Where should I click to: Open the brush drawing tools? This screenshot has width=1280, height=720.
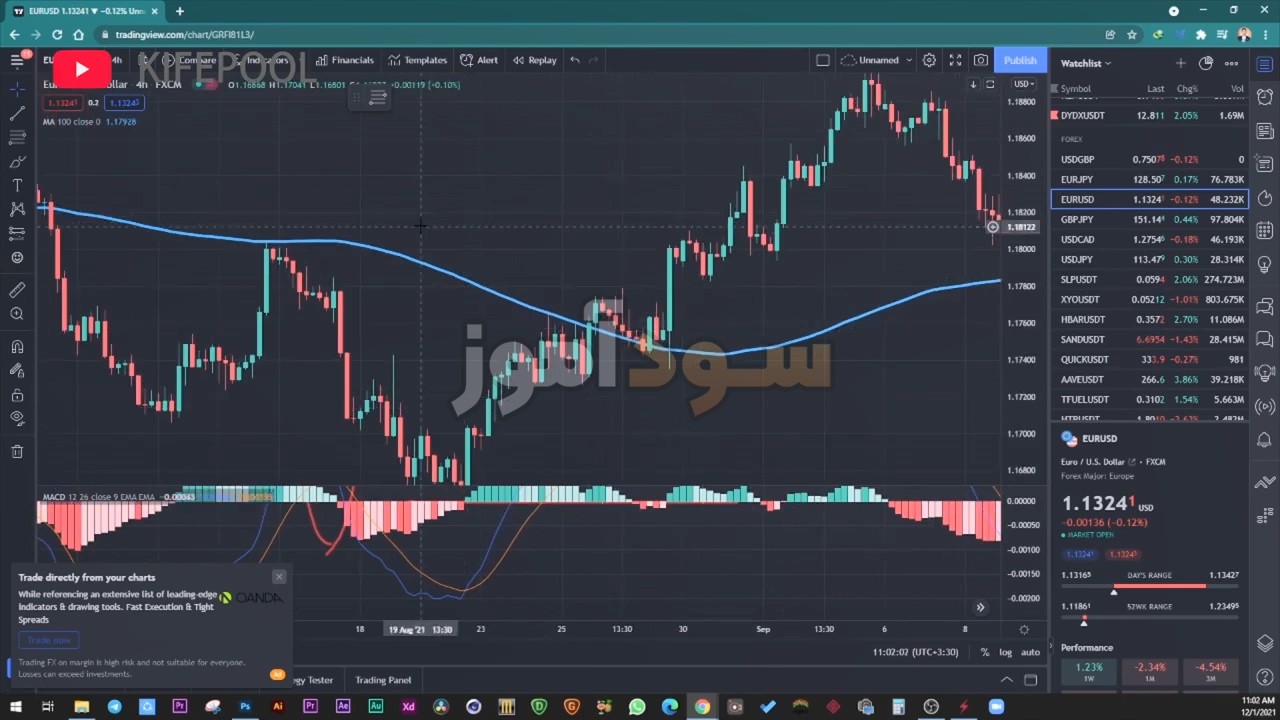tap(17, 161)
